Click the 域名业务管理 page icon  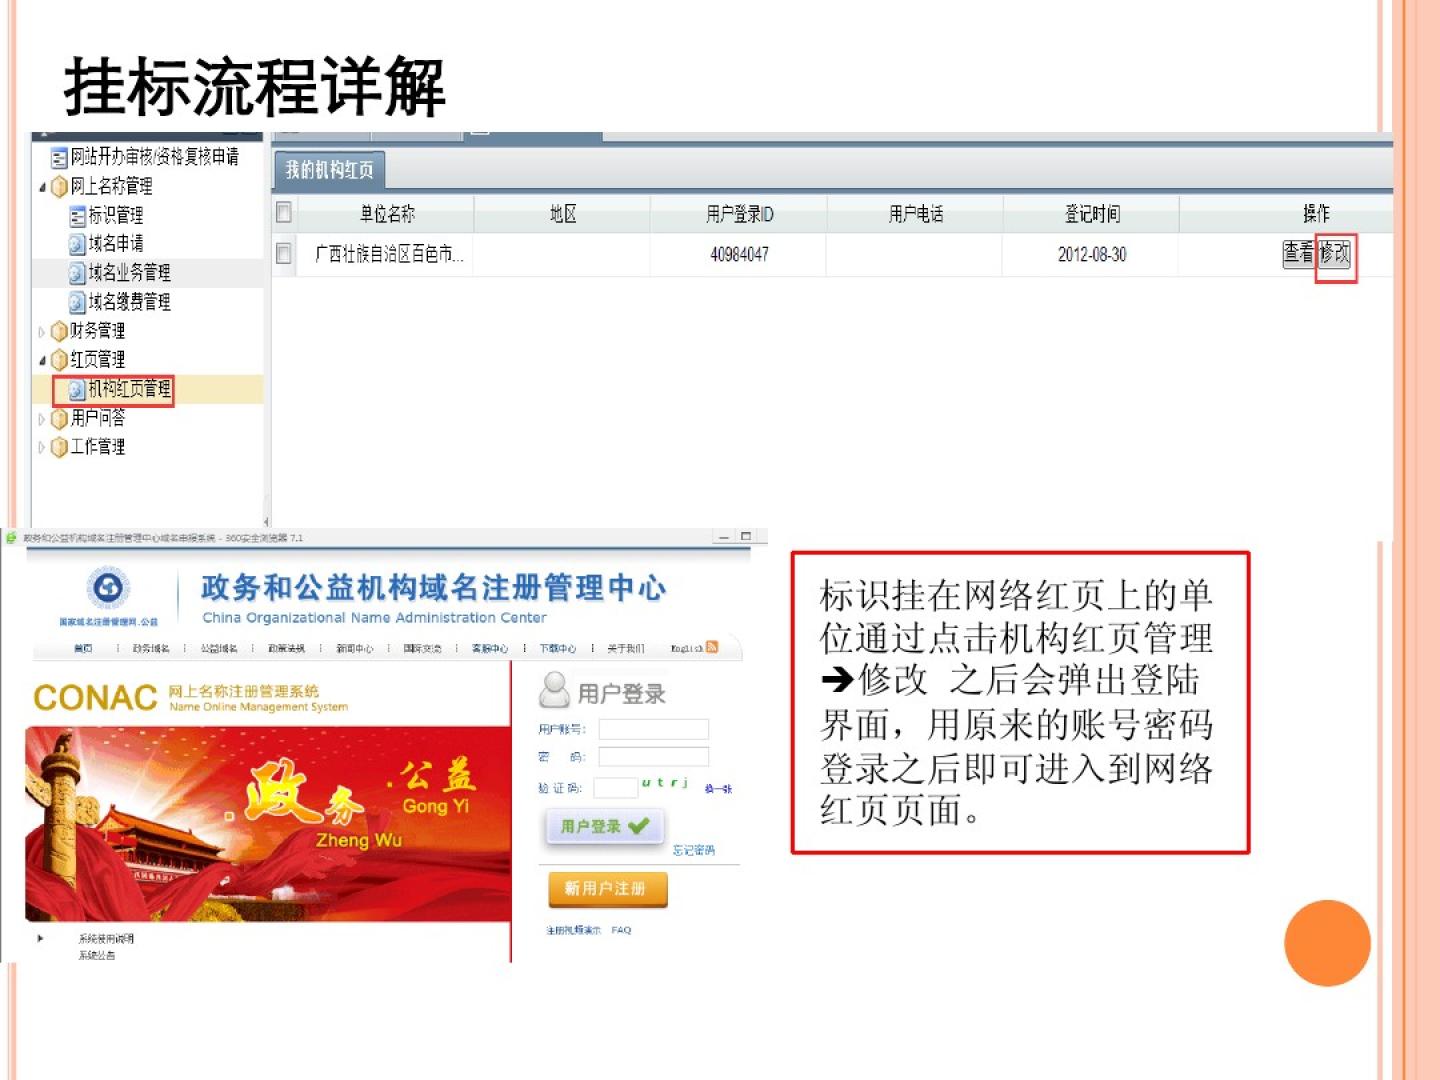click(77, 273)
